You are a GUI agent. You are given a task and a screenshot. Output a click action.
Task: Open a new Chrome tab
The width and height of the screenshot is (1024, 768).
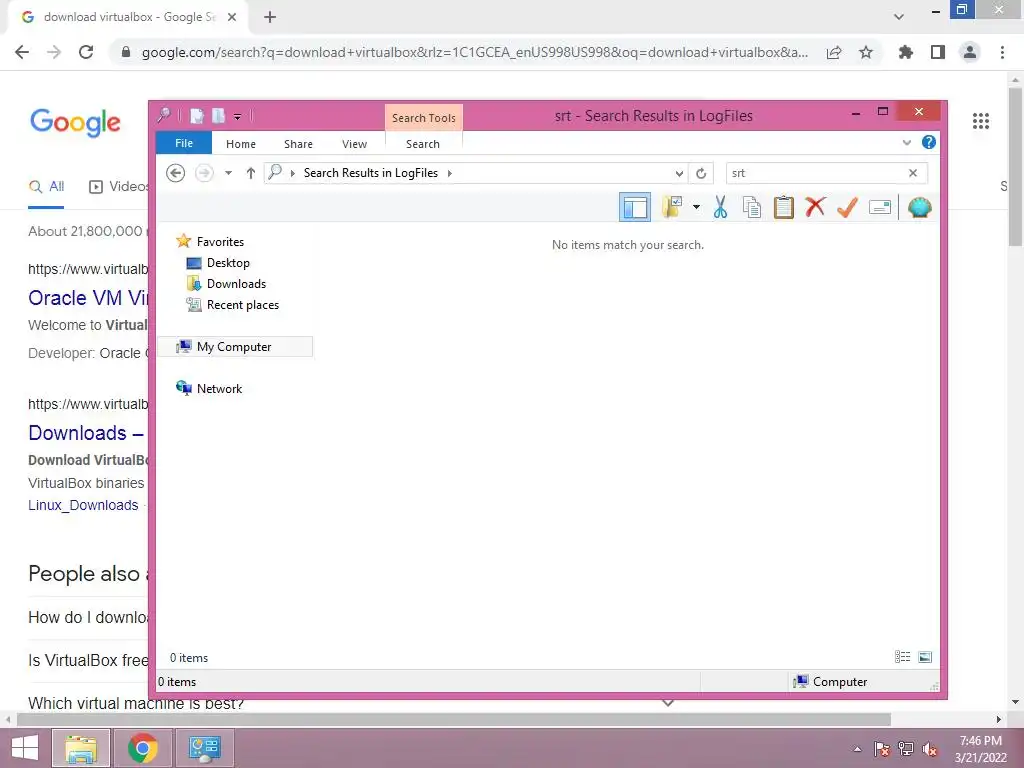[x=270, y=18]
